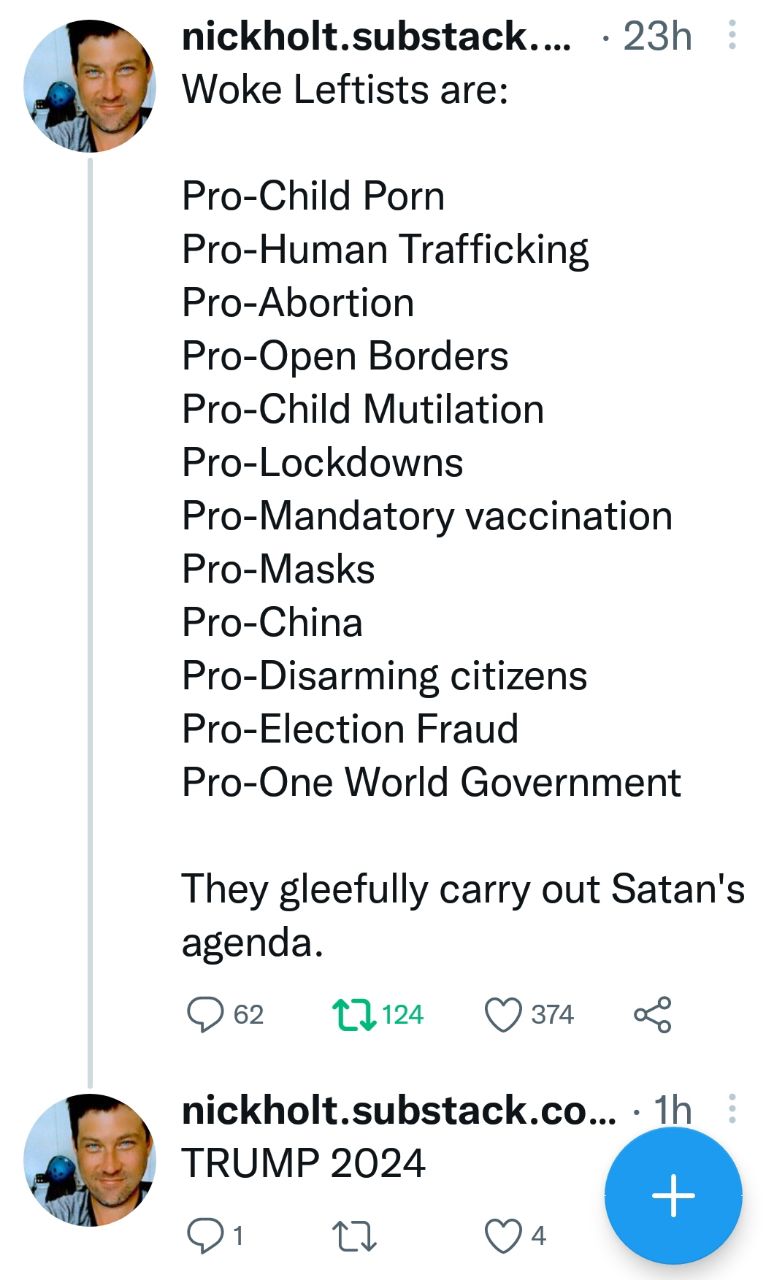Open more options on the 23h tweet
The width and height of the screenshot is (771, 1280).
(x=734, y=38)
